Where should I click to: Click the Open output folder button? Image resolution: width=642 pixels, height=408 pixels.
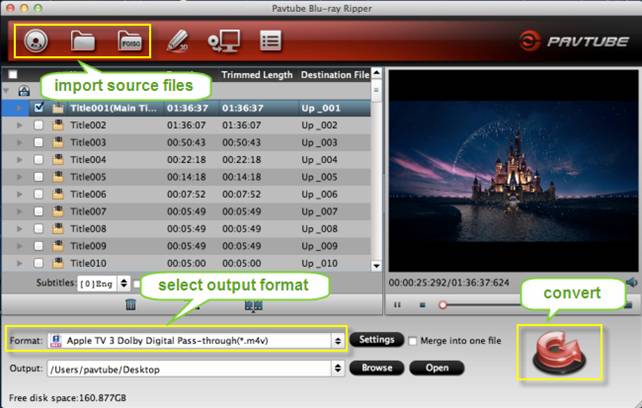[437, 368]
